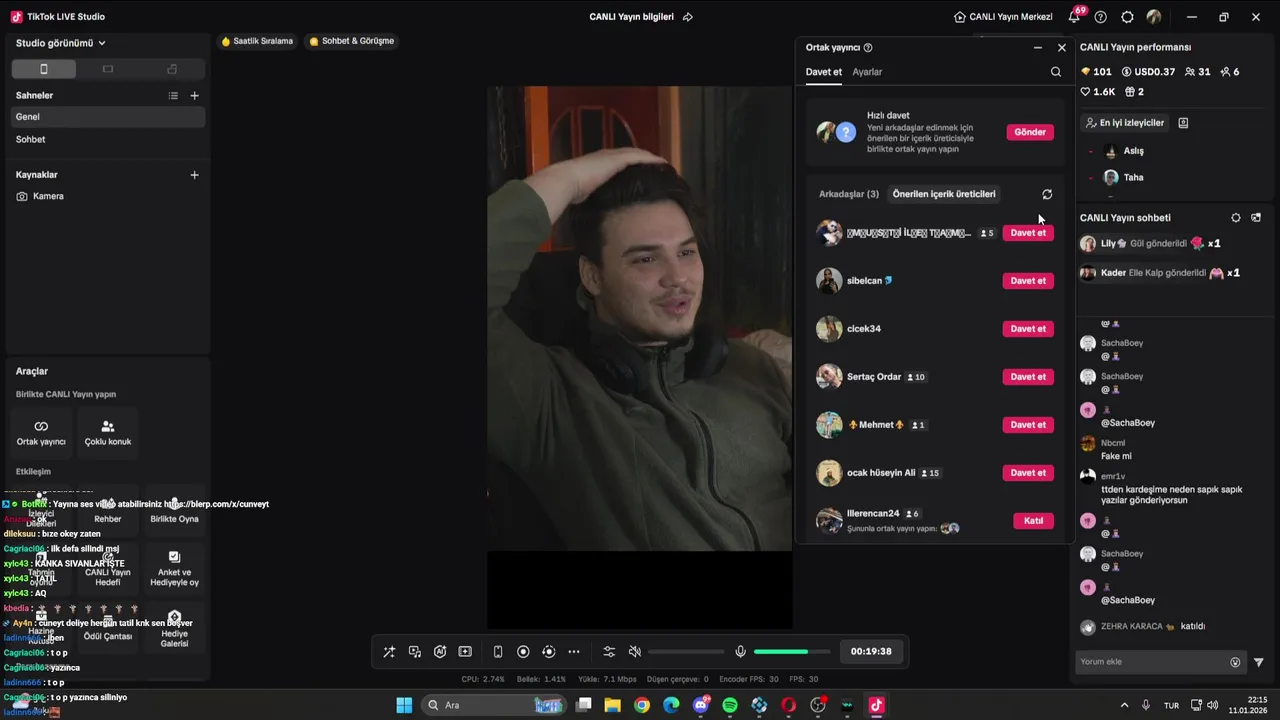The width and height of the screenshot is (1280, 720).
Task: Mute the microphone icon
Action: coord(740,652)
